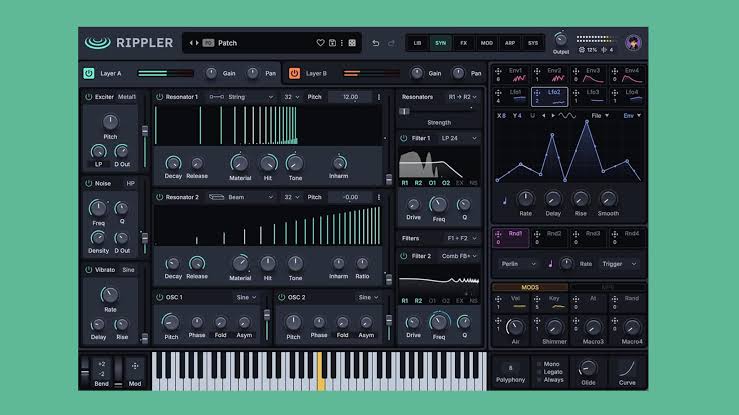The width and height of the screenshot is (739, 415).
Task: Click the LFO sine waveform shape icon
Action: [567, 115]
